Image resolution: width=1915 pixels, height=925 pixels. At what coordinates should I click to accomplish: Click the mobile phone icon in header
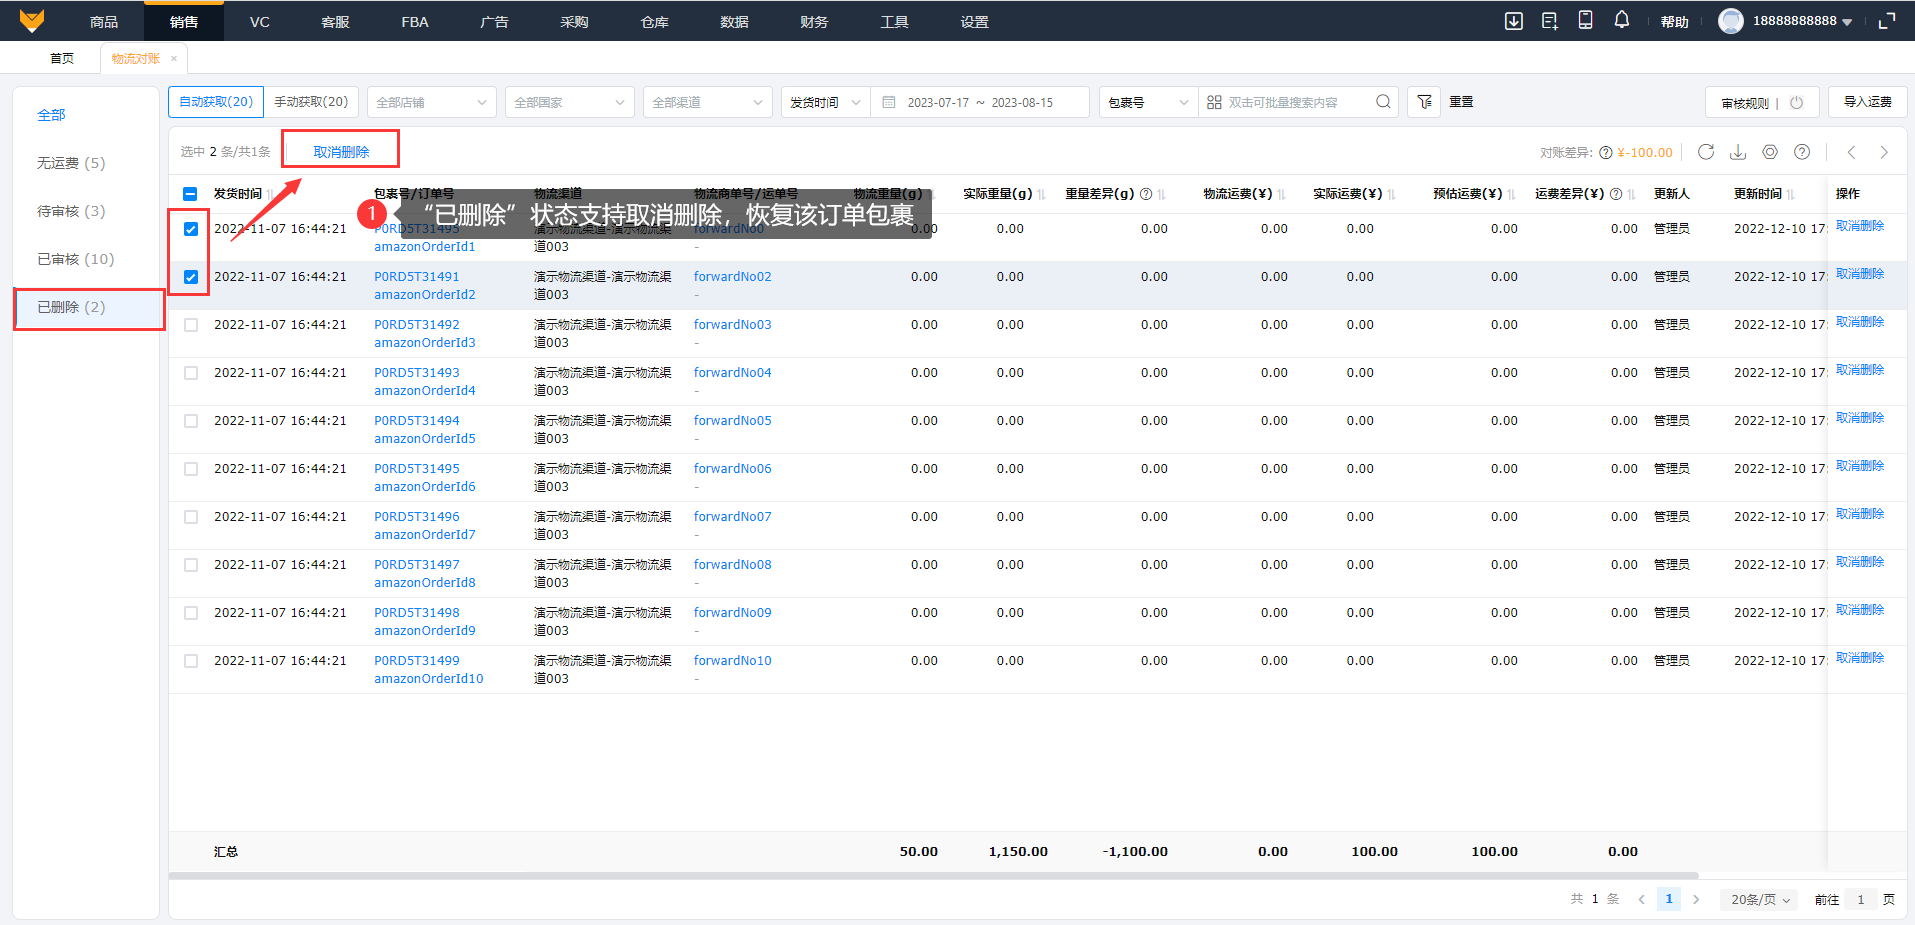pyautogui.click(x=1585, y=20)
